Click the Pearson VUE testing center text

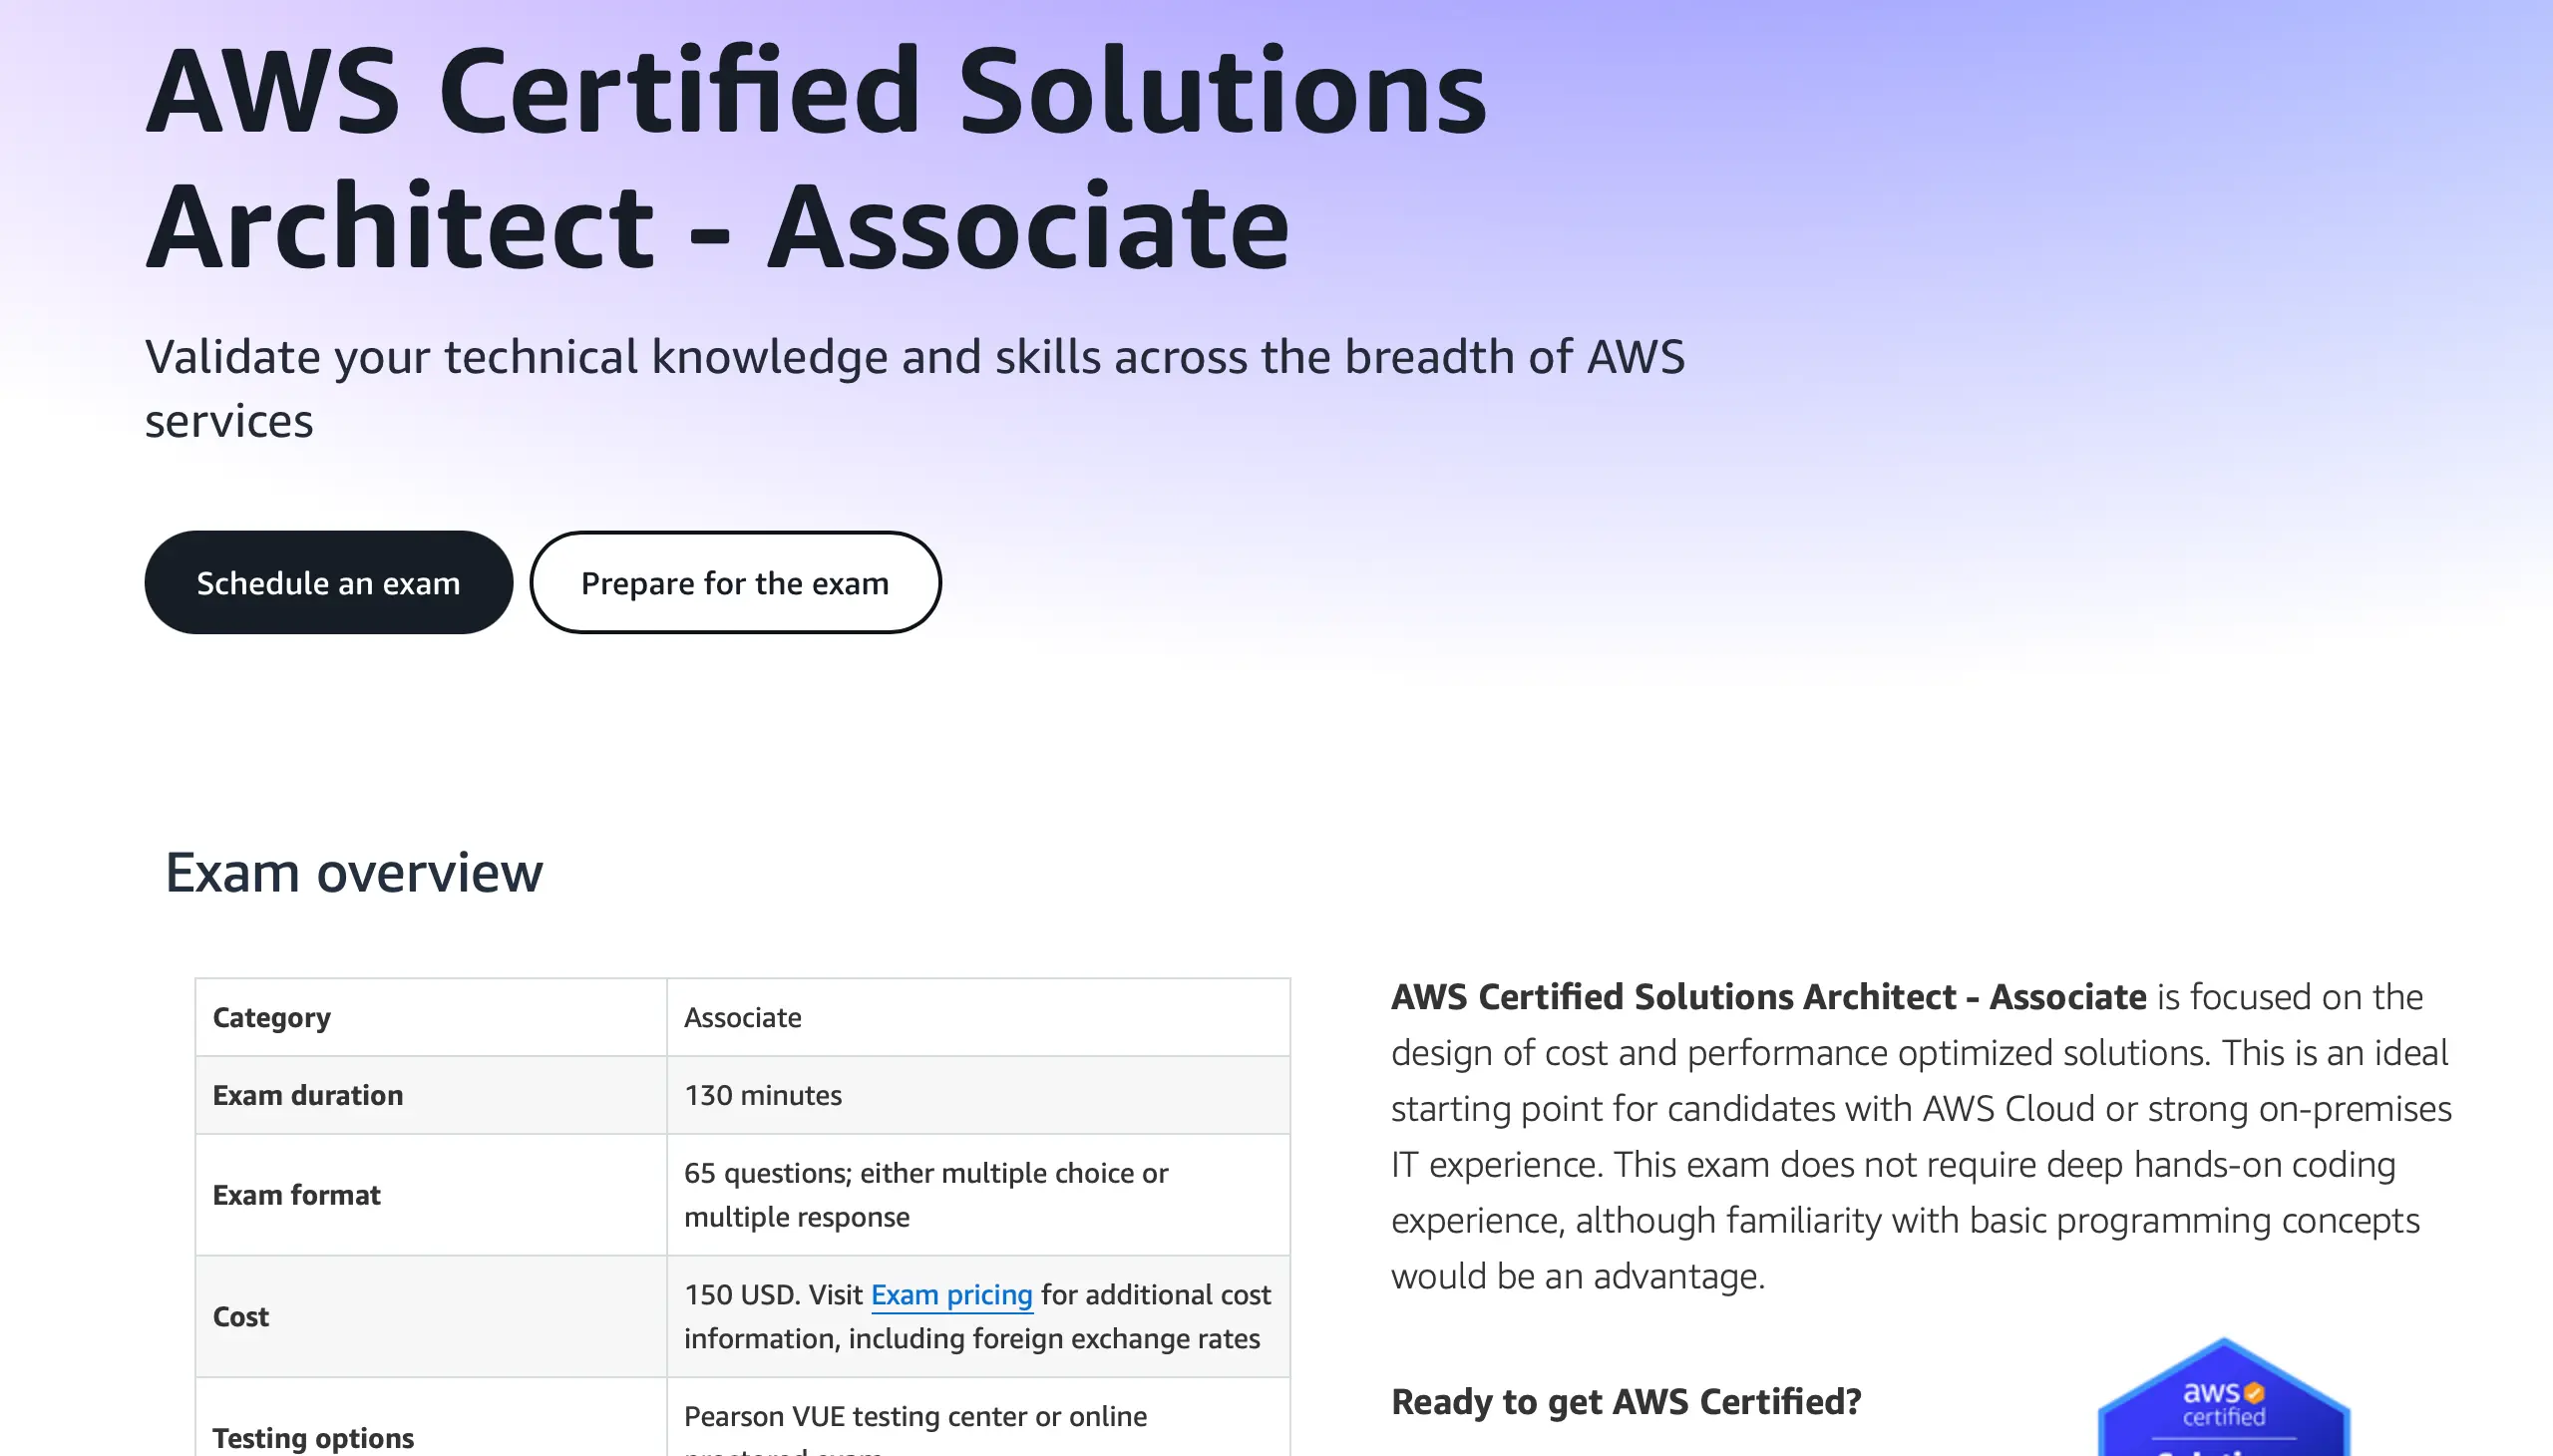click(x=915, y=1416)
